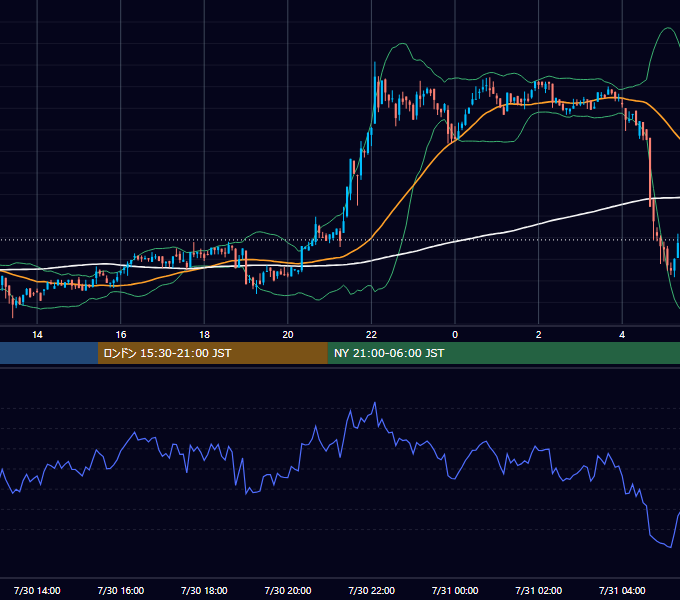This screenshot has width=680, height=600.
Task: Click the ロンドン 15:30-21:00 JST session bar
Action: 212,353
